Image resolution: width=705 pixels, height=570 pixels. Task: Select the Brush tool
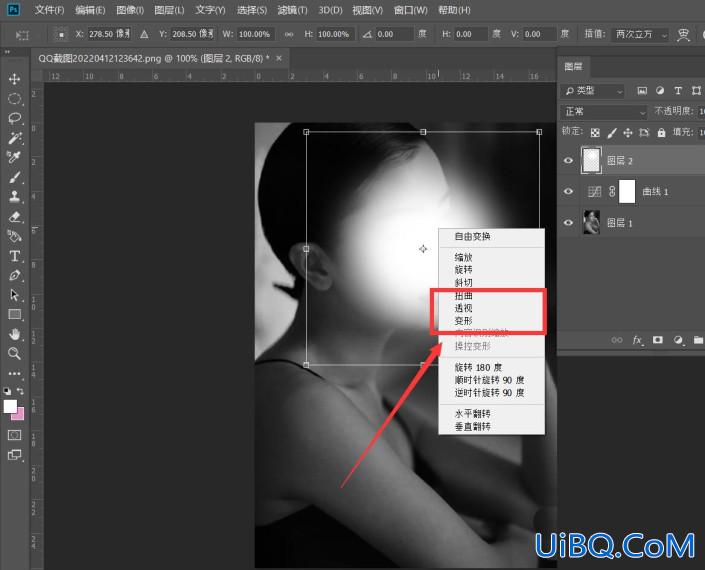pyautogui.click(x=14, y=177)
